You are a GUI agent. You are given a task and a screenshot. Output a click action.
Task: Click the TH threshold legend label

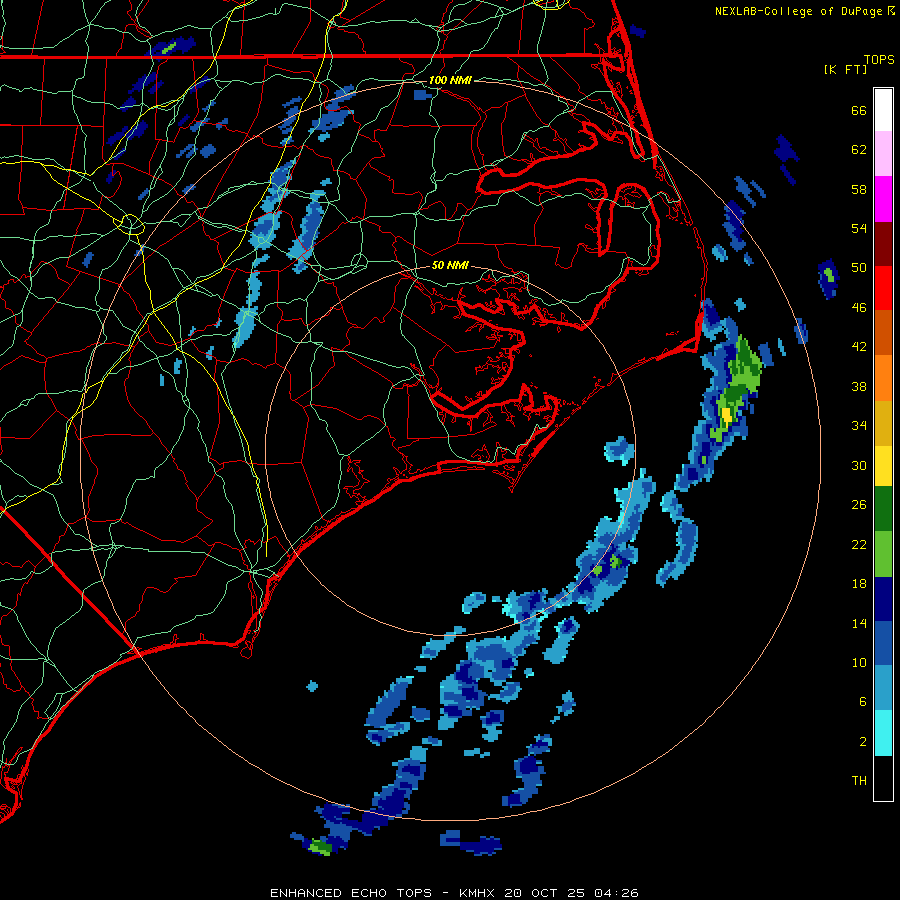click(859, 781)
